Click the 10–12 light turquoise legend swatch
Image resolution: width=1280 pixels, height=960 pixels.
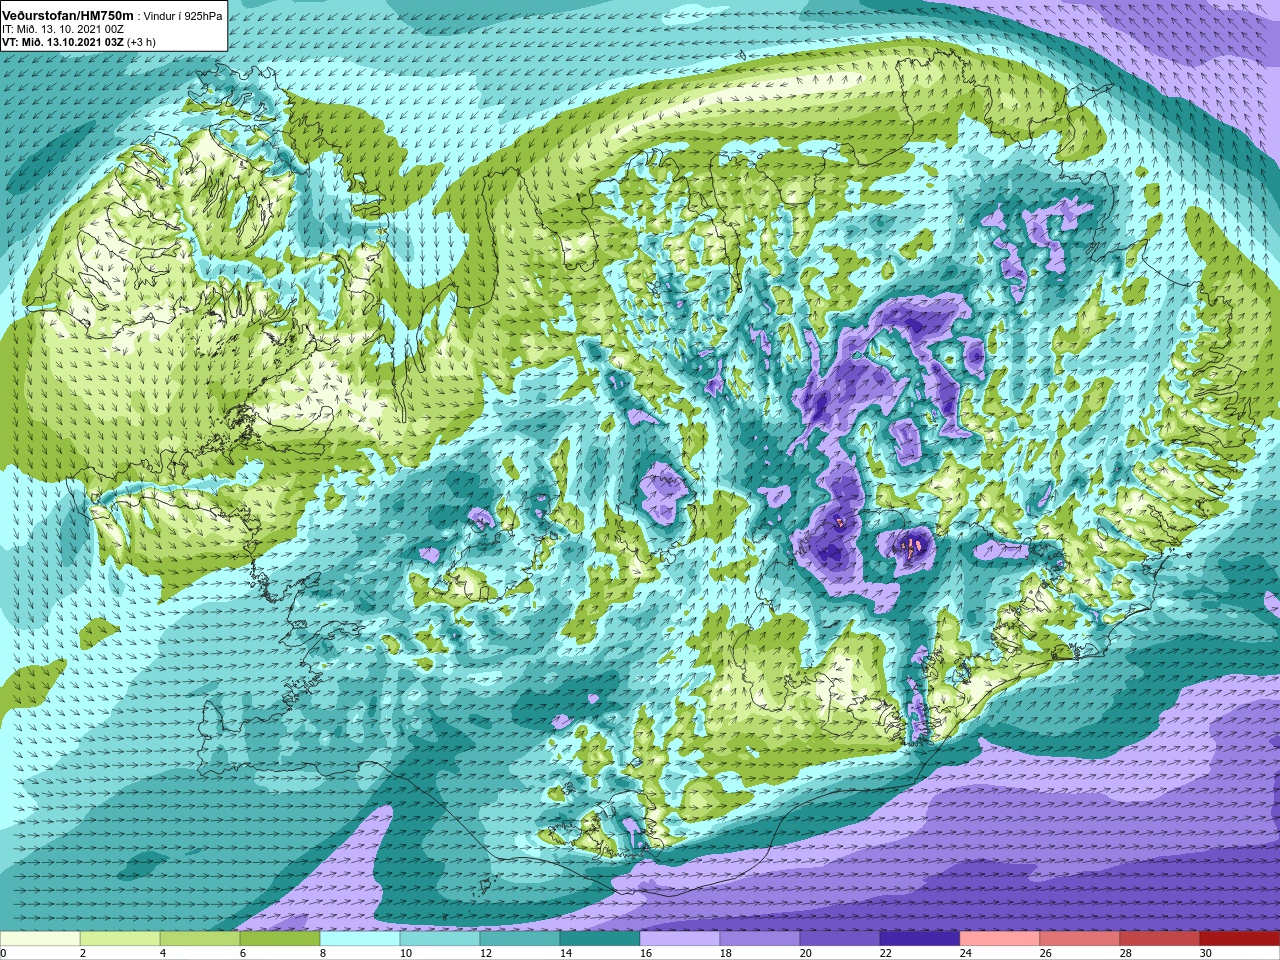440,939
